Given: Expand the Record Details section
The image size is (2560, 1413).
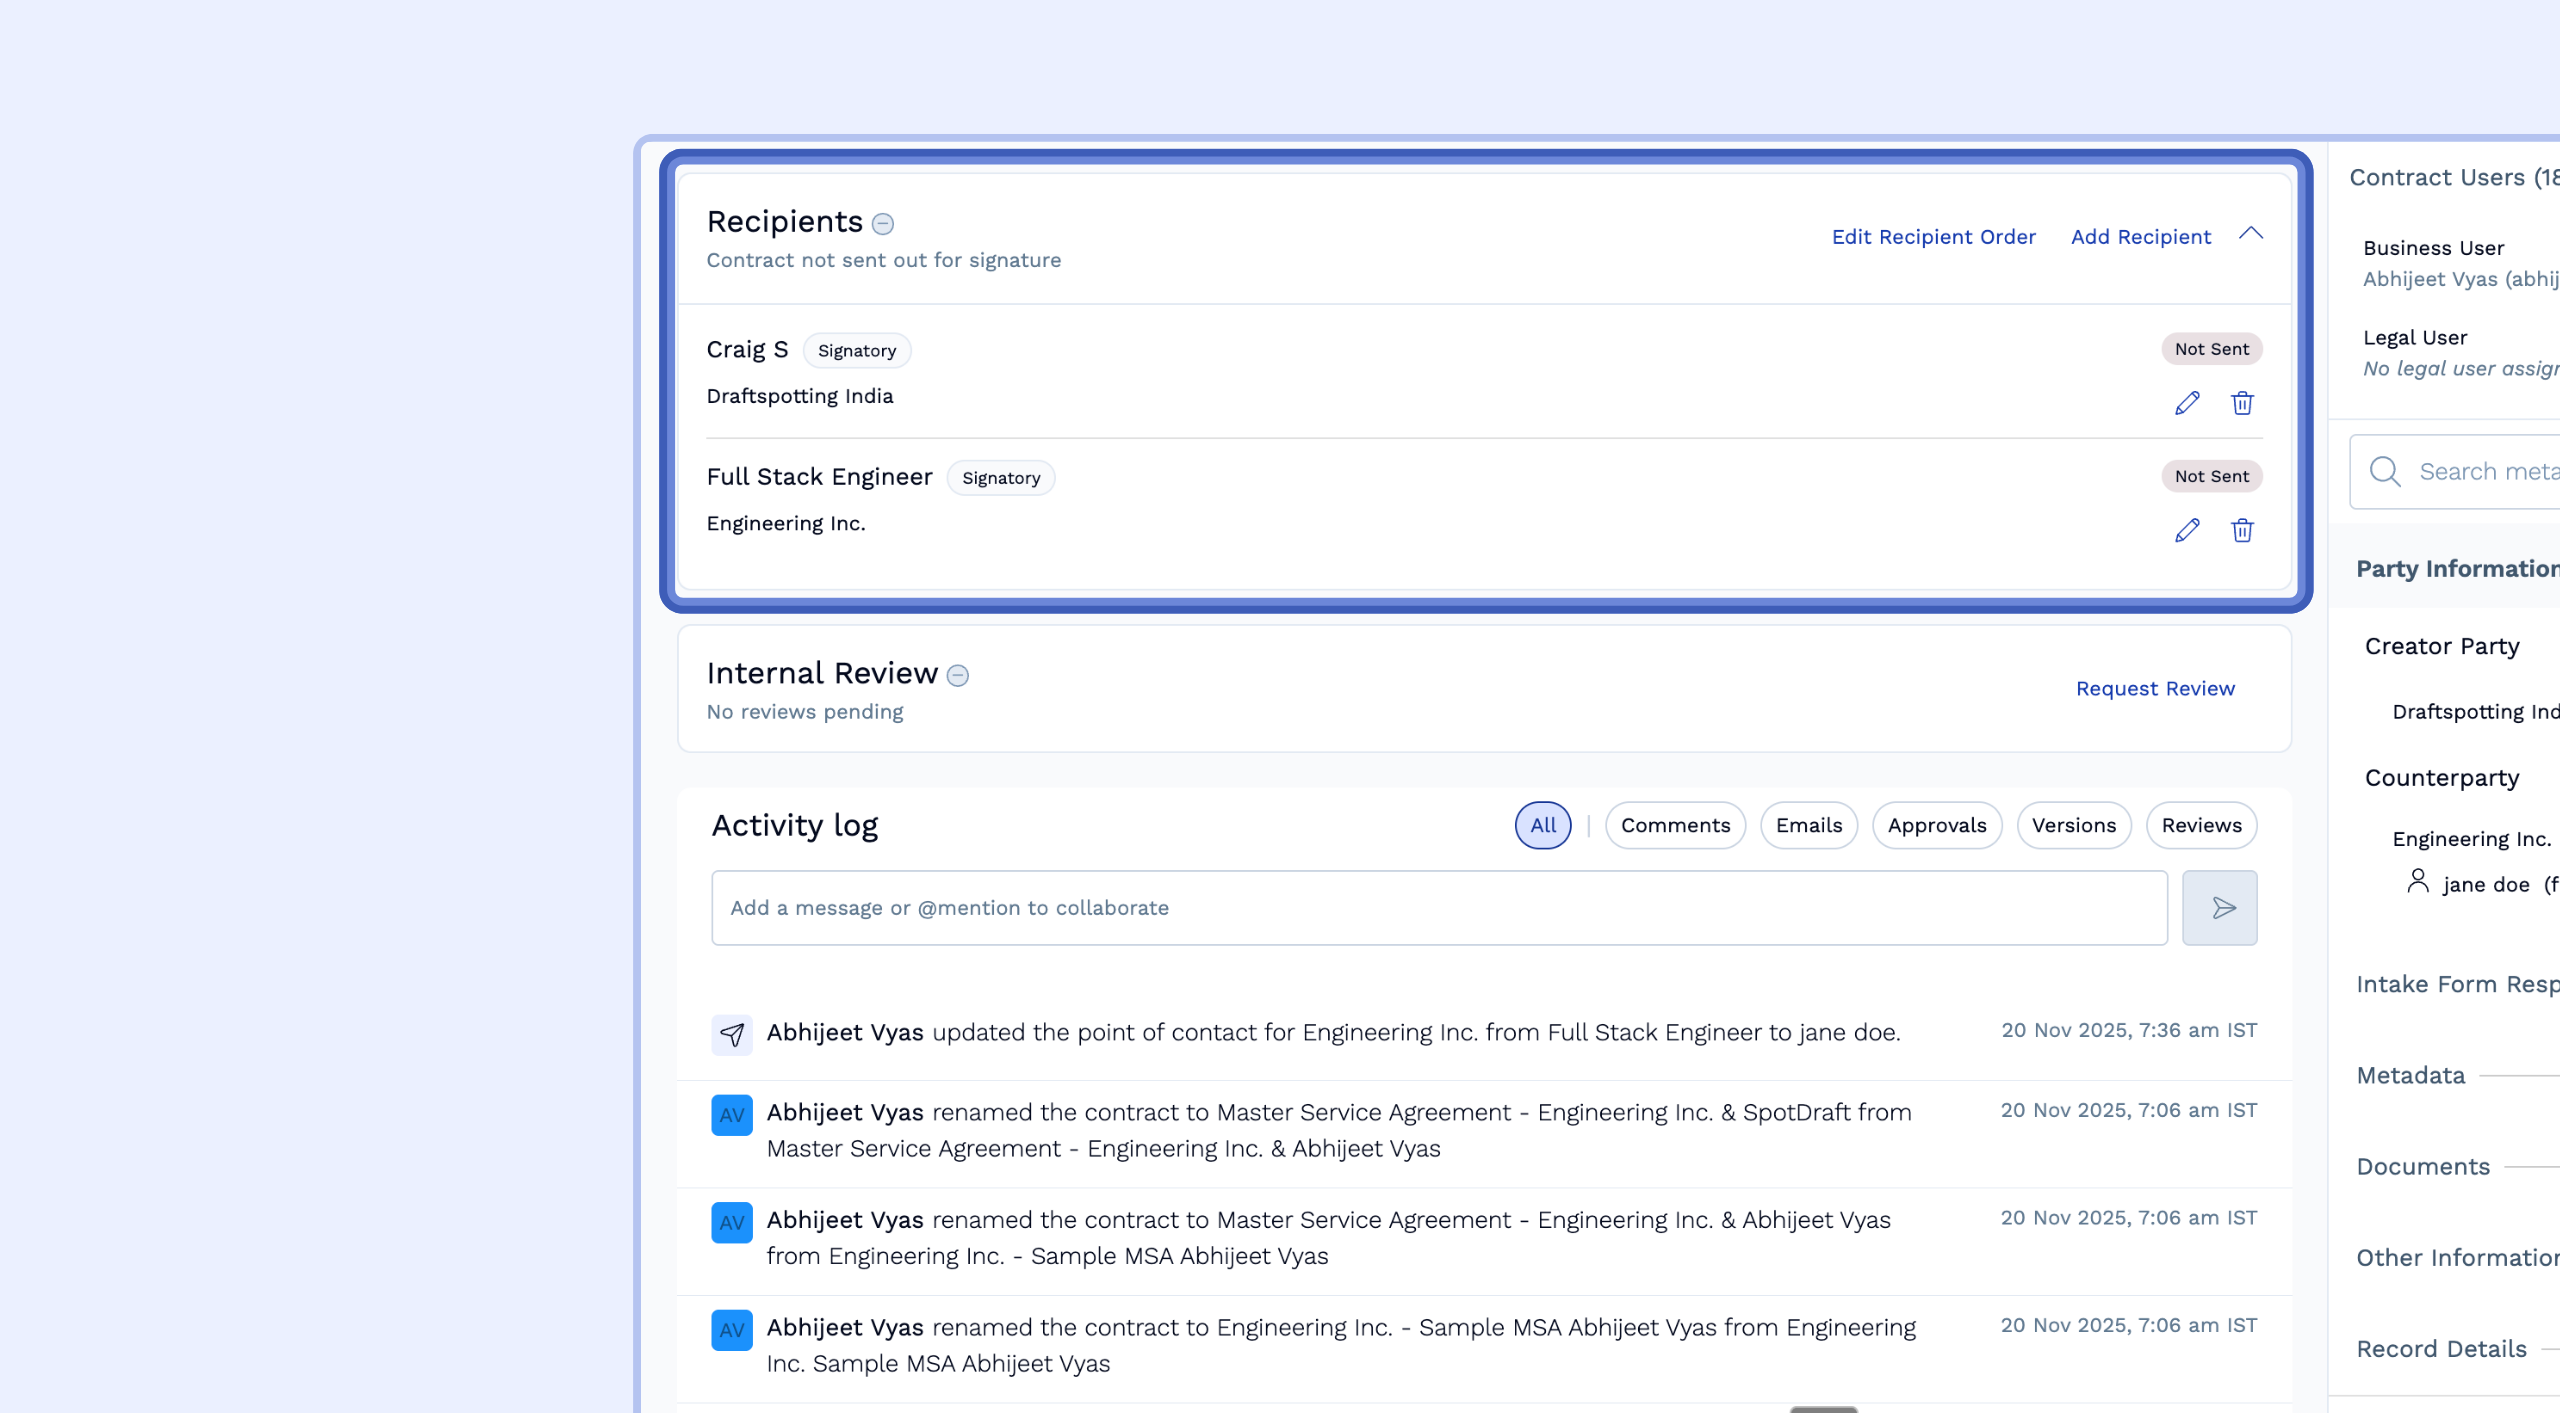Looking at the screenshot, I should [2441, 1349].
